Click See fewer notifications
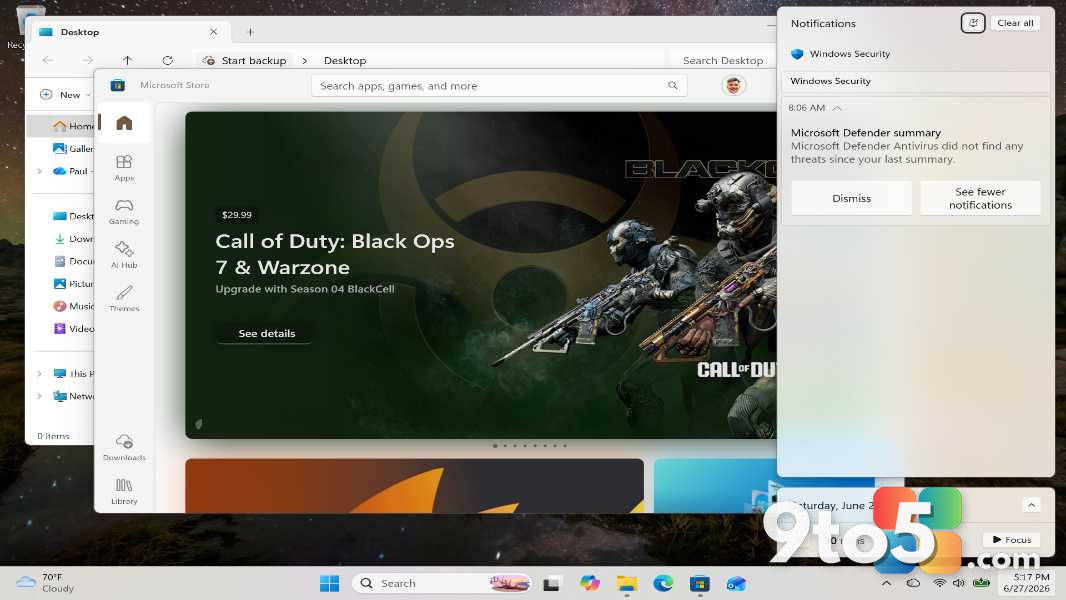This screenshot has width=1066, height=600. [x=980, y=198]
